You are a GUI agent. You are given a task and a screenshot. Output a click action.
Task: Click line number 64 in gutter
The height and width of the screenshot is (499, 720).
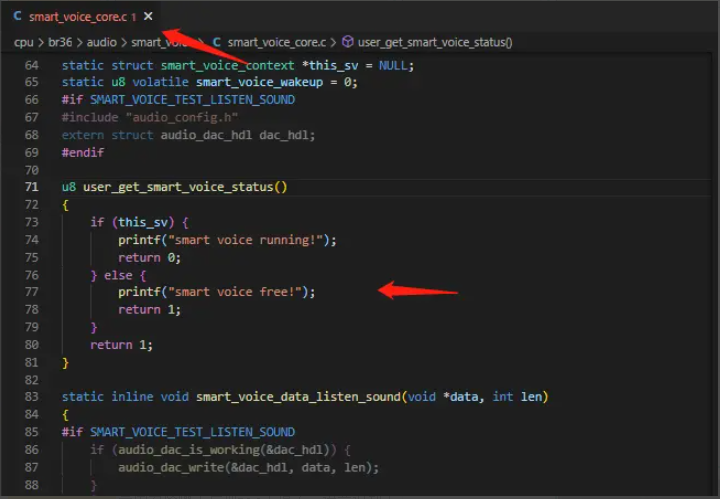(32, 65)
